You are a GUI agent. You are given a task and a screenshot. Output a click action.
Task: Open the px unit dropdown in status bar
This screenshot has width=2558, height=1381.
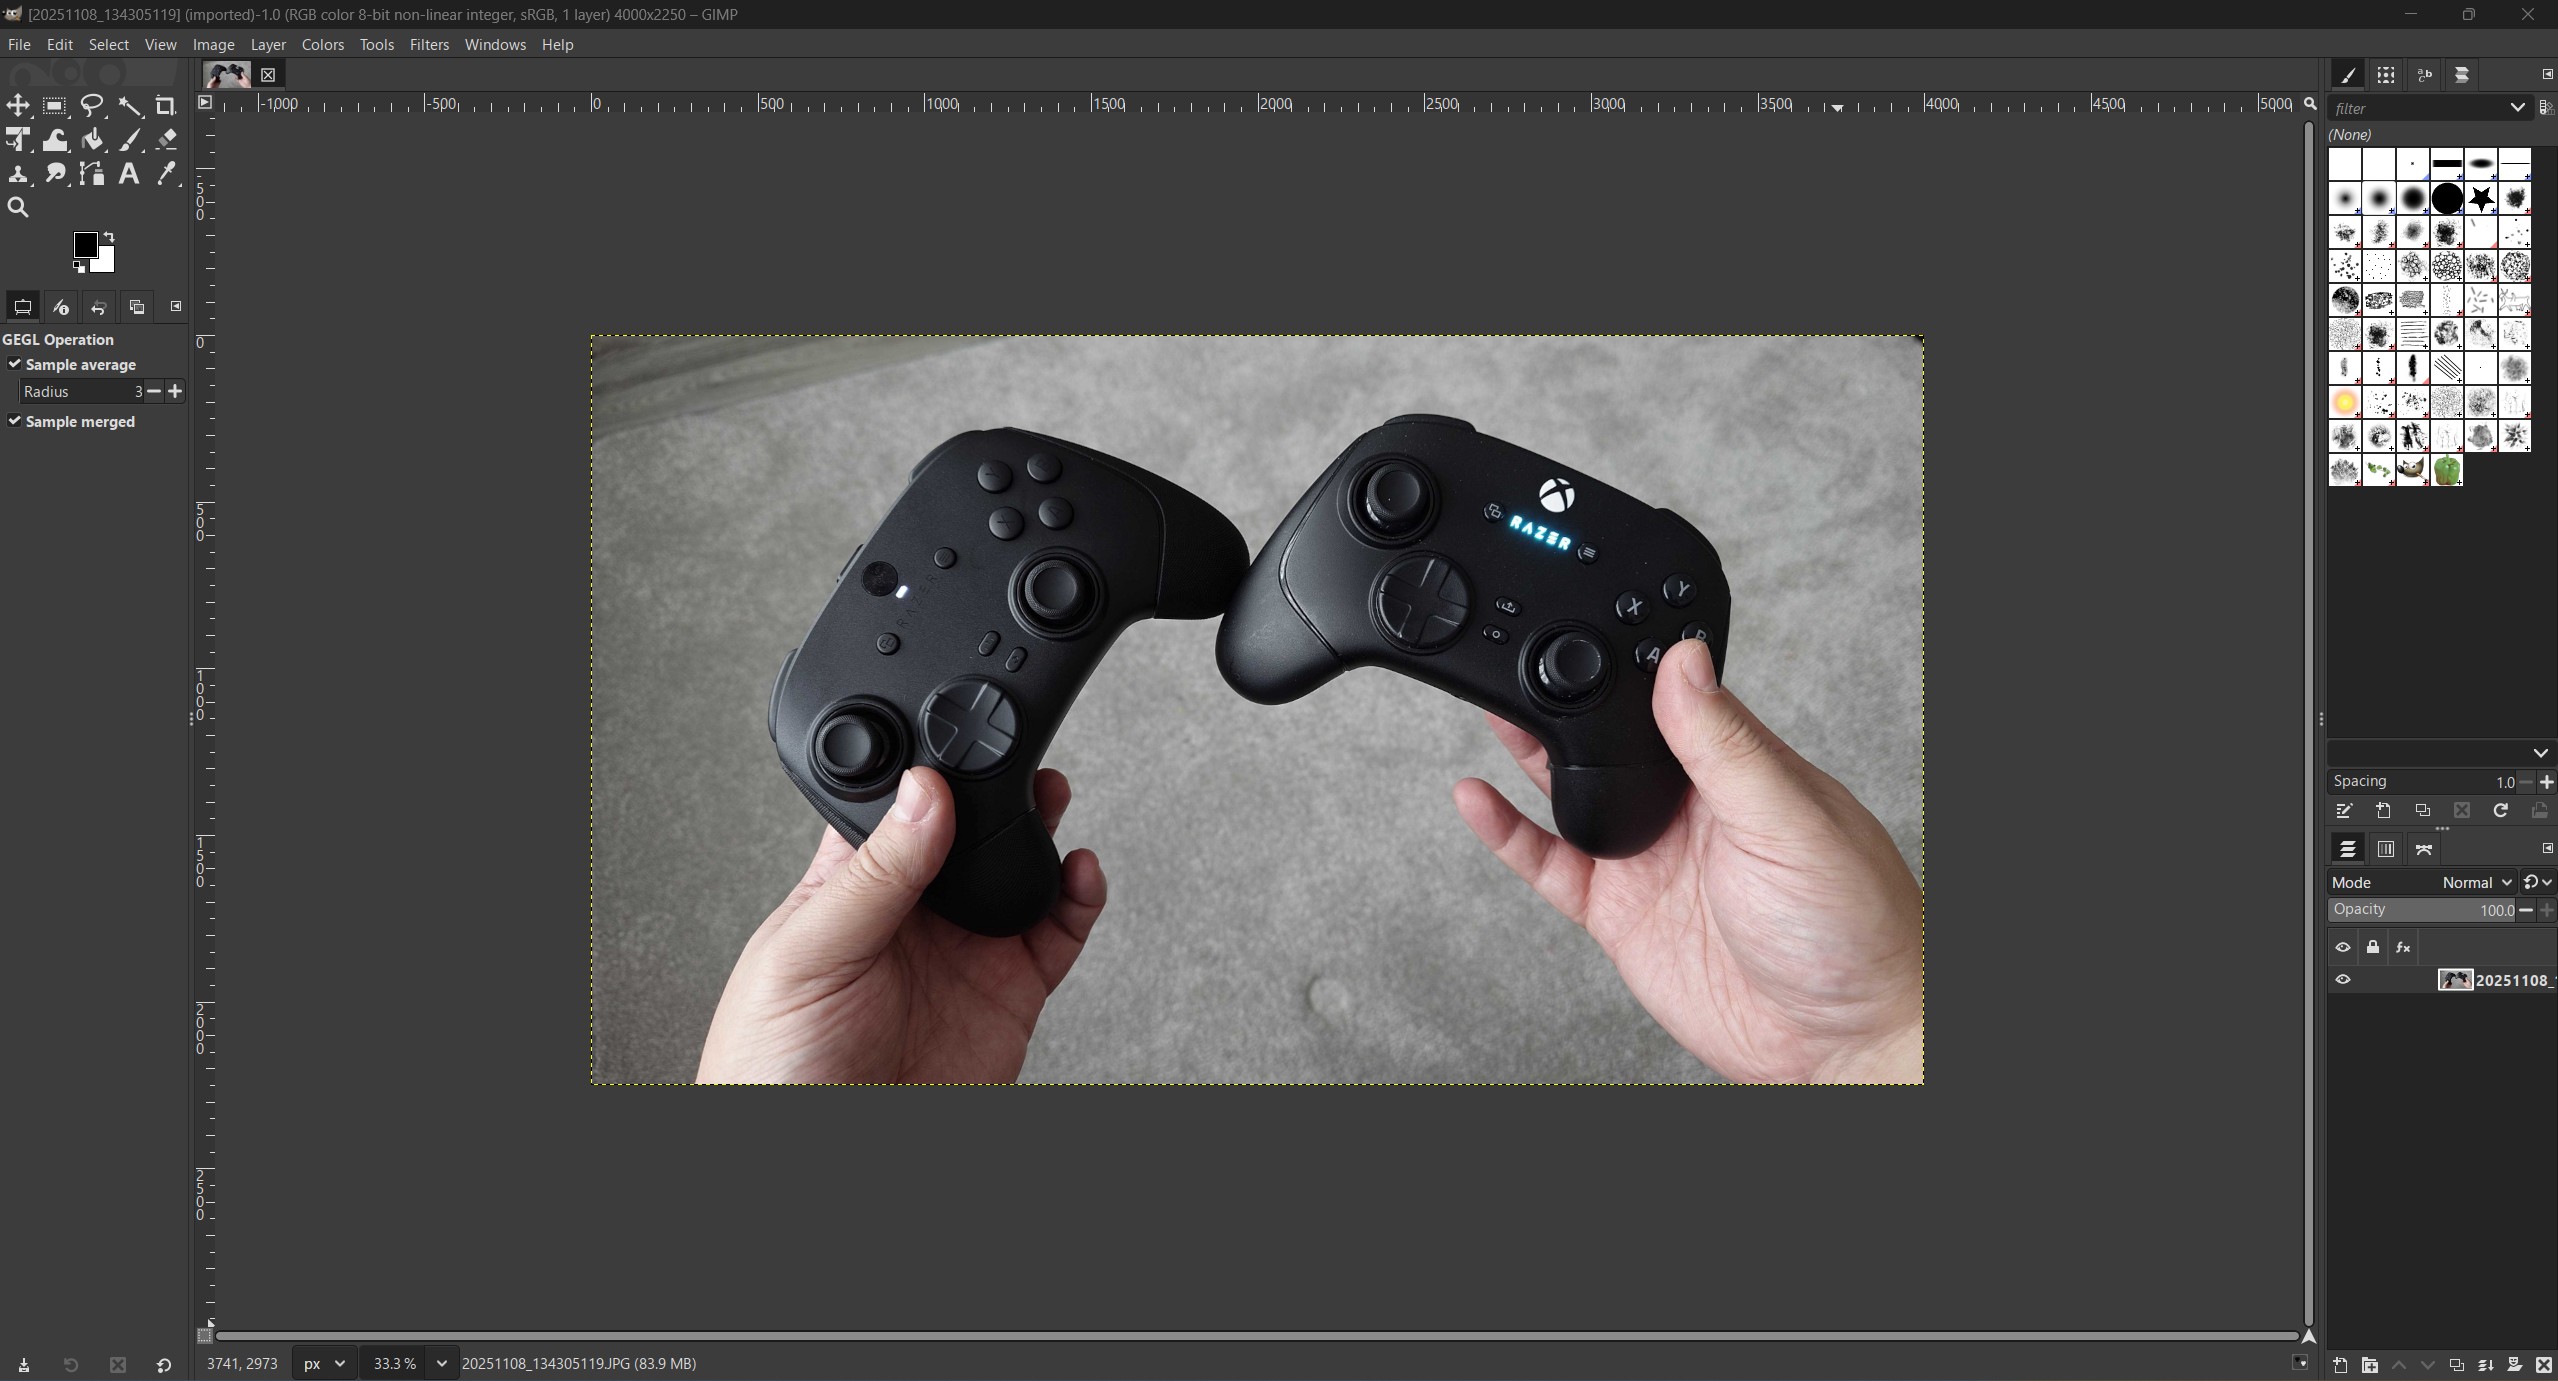coord(325,1363)
